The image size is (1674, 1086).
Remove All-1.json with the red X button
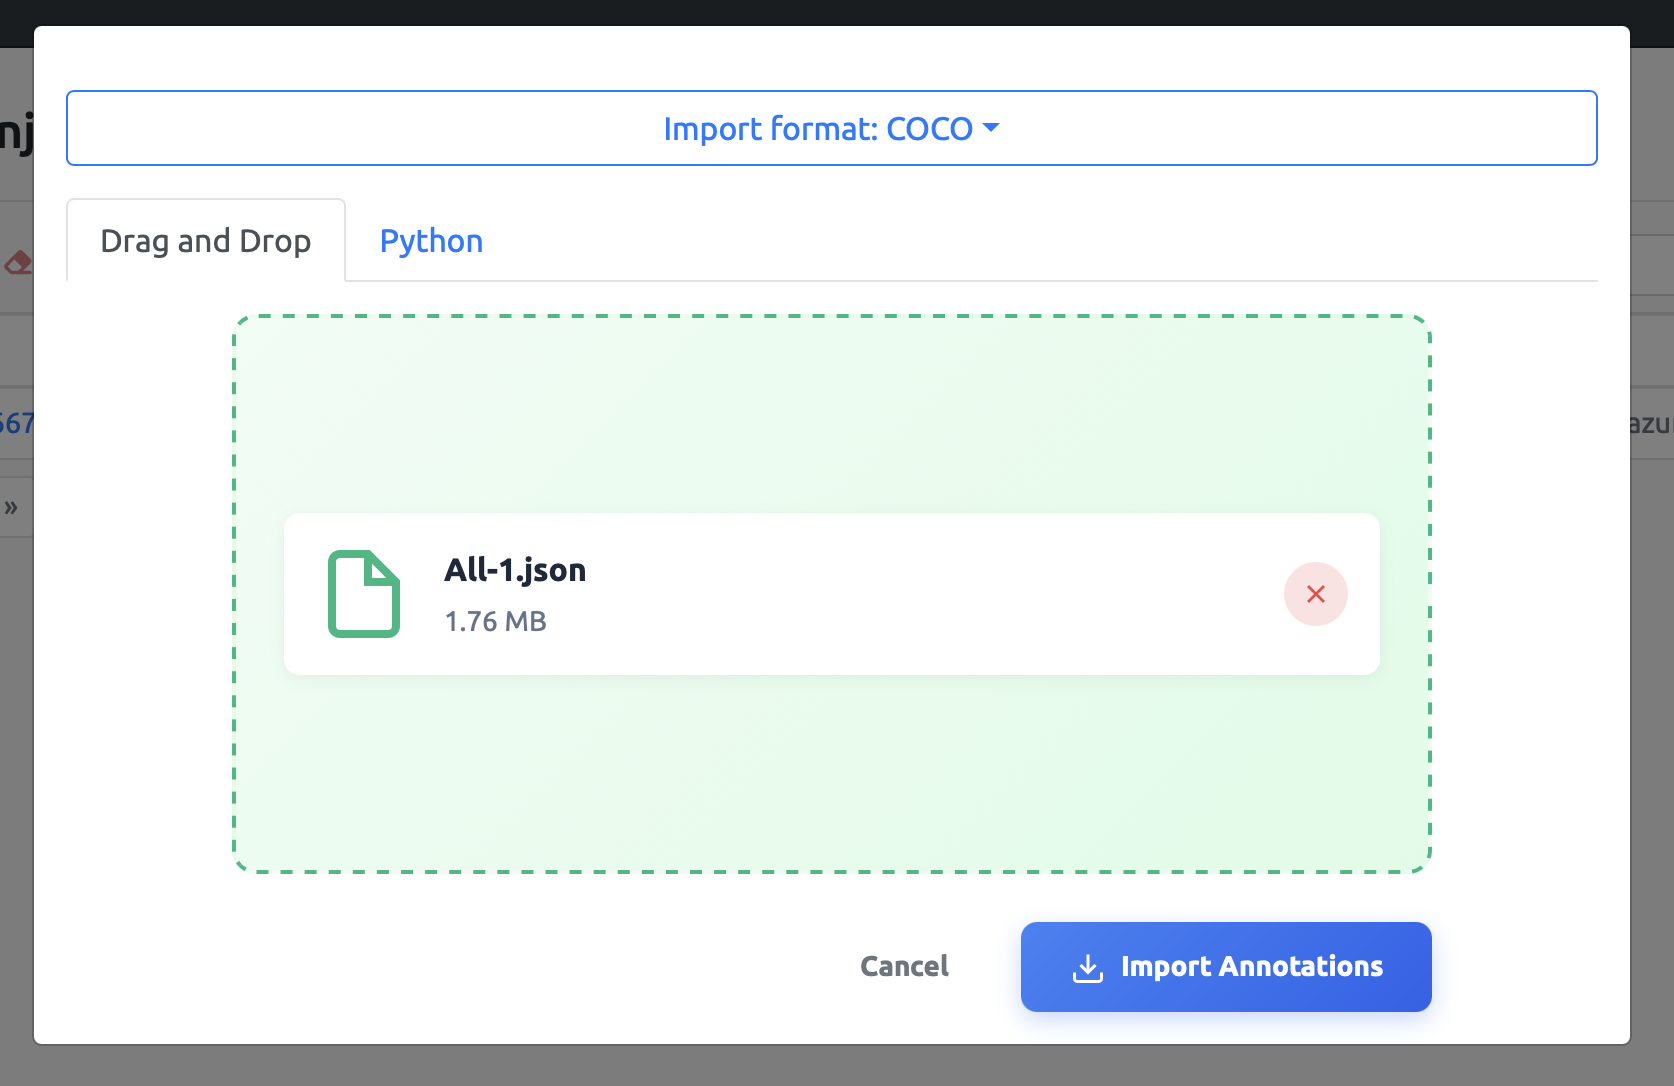1315,594
